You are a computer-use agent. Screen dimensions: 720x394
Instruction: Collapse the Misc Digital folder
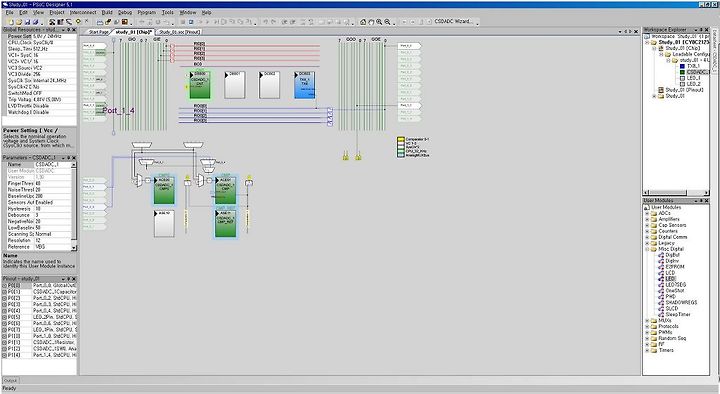647,249
